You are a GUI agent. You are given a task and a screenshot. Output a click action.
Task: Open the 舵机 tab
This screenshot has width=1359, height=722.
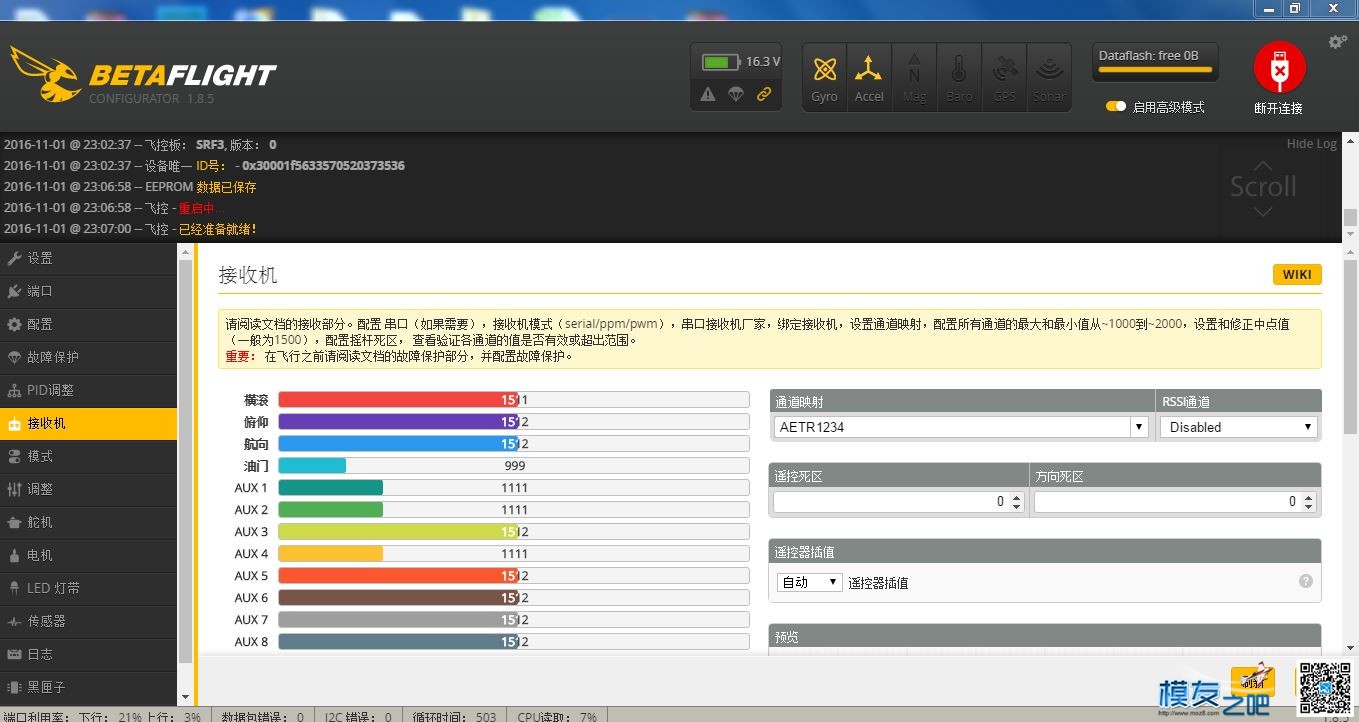coord(88,522)
